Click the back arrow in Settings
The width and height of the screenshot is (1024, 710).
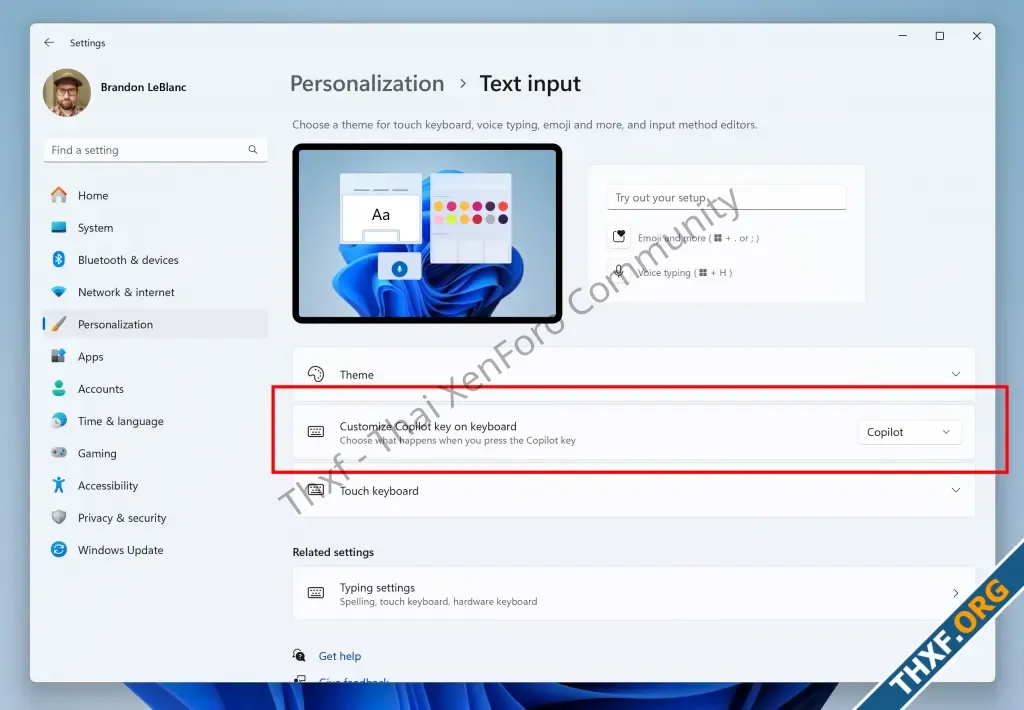49,42
